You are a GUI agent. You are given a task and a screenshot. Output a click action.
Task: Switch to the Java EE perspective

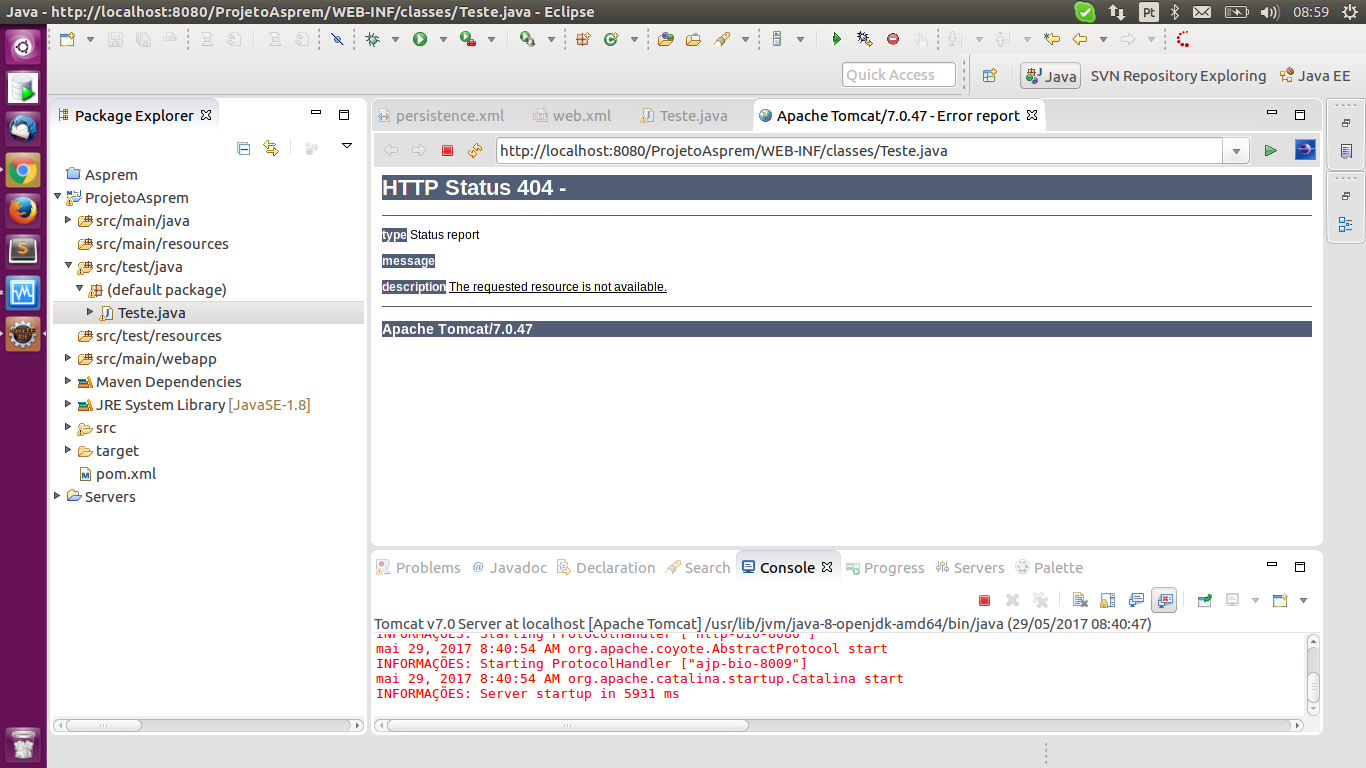tap(1315, 76)
